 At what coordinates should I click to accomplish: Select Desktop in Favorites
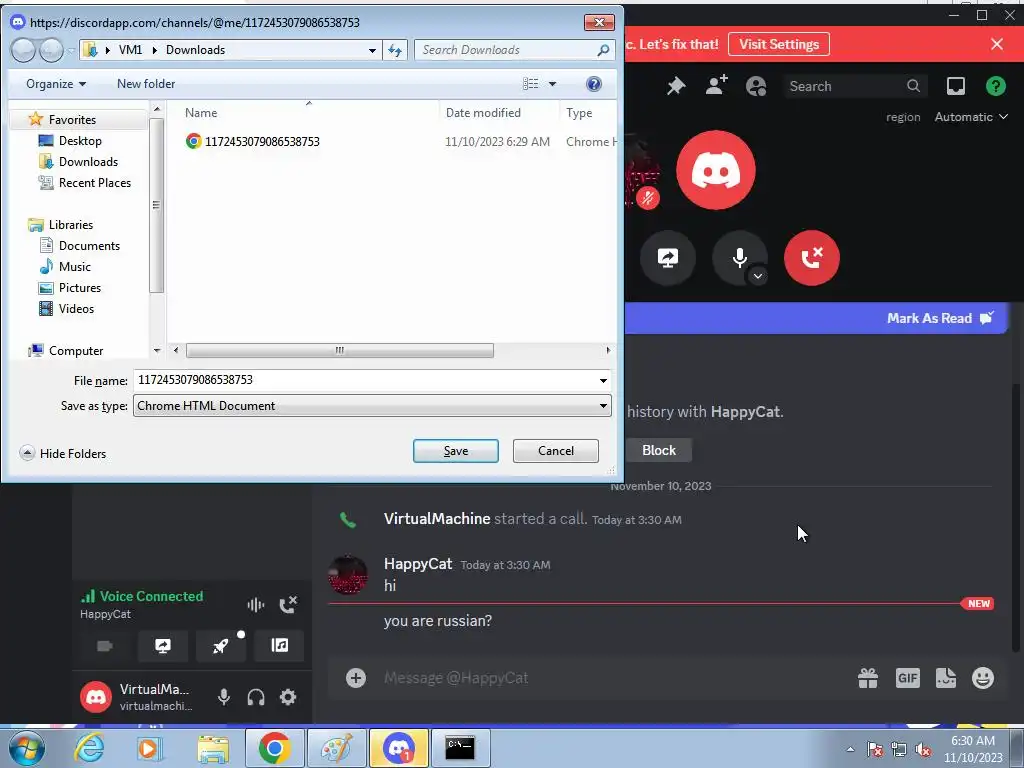[80, 140]
